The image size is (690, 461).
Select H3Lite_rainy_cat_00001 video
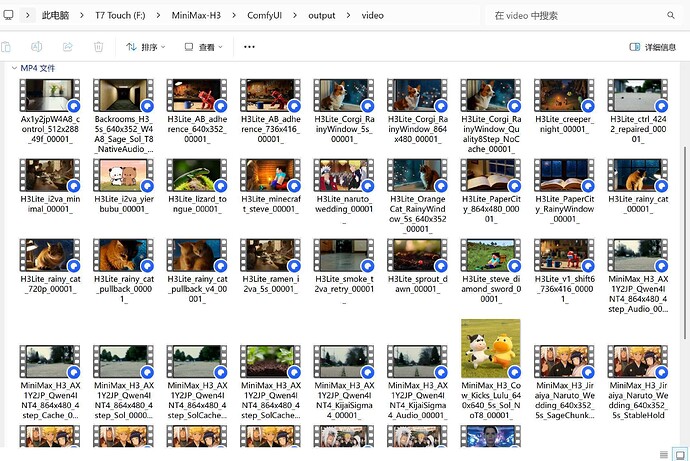638,186
